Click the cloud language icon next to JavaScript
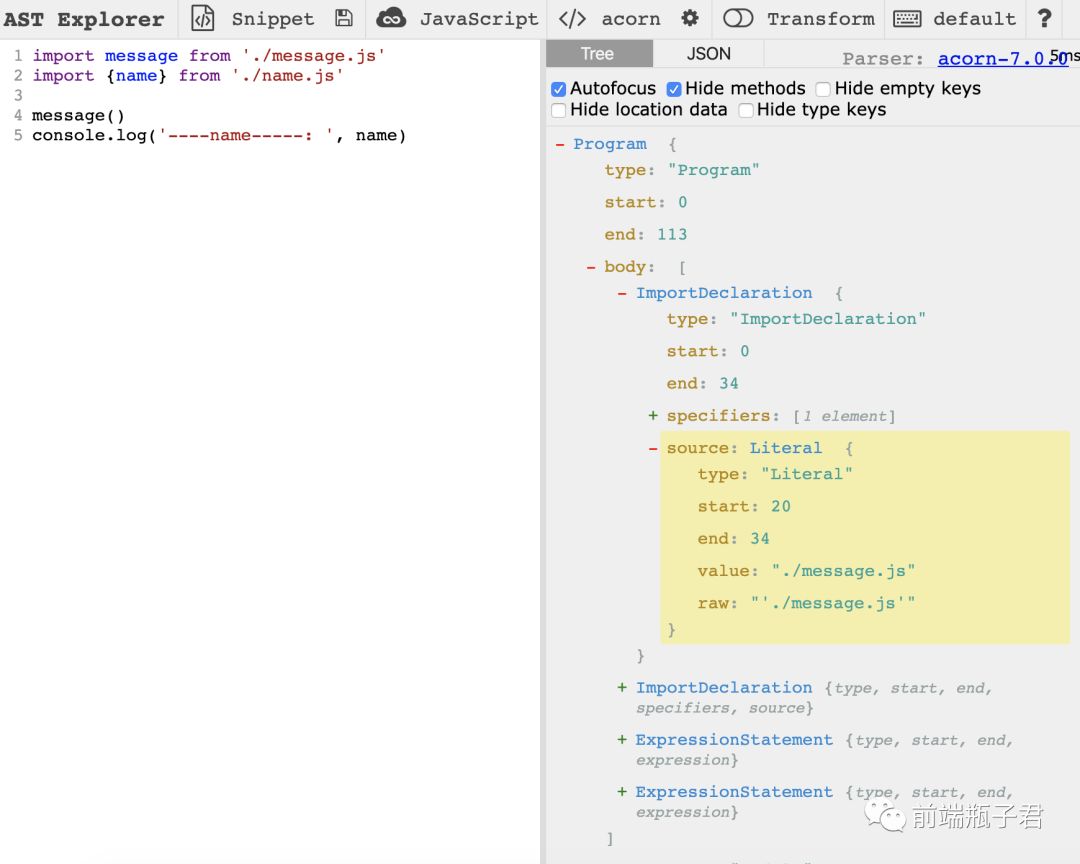The width and height of the screenshot is (1080, 864). pyautogui.click(x=391, y=19)
